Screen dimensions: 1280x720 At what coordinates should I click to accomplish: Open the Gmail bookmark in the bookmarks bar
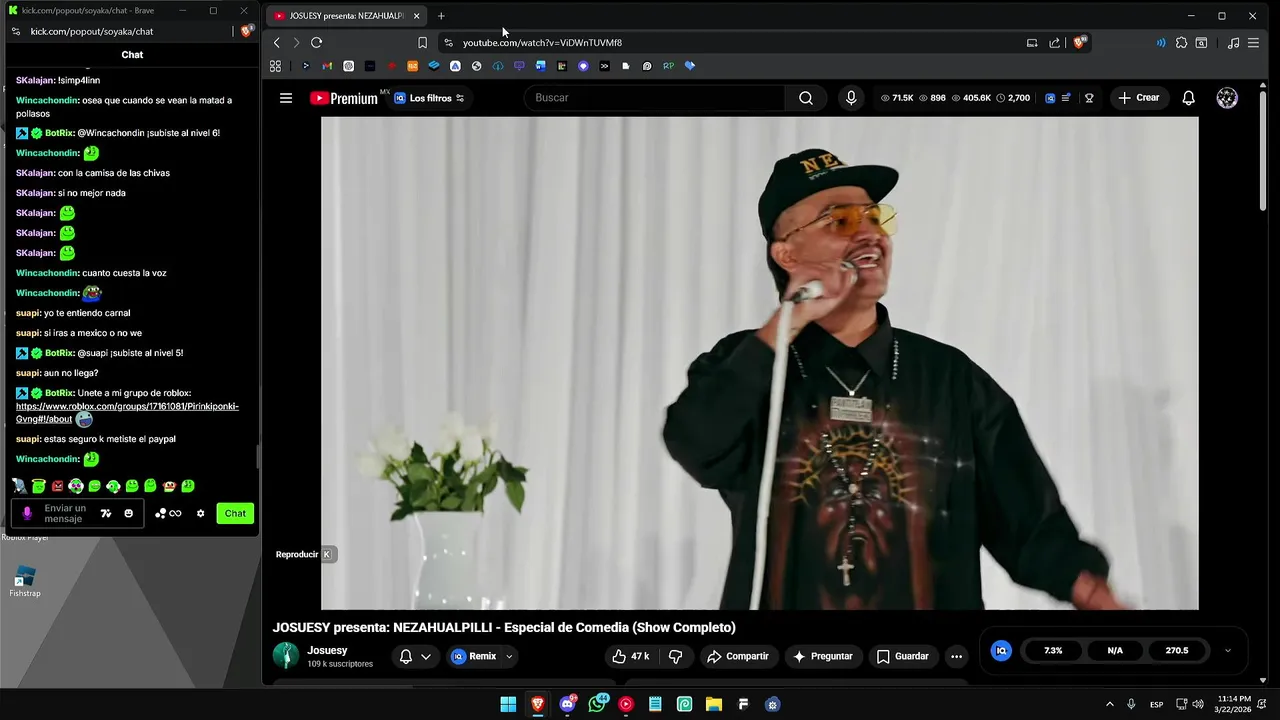coord(327,66)
